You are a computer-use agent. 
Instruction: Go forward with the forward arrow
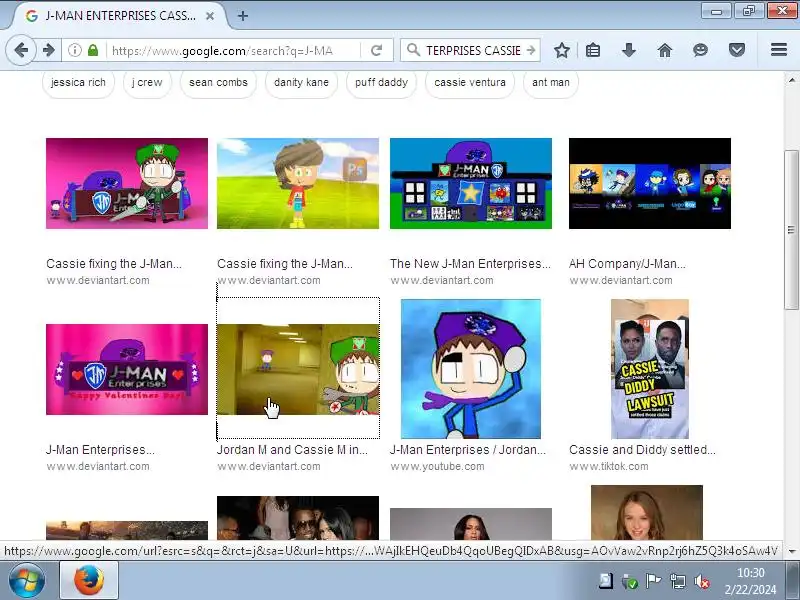tap(48, 50)
